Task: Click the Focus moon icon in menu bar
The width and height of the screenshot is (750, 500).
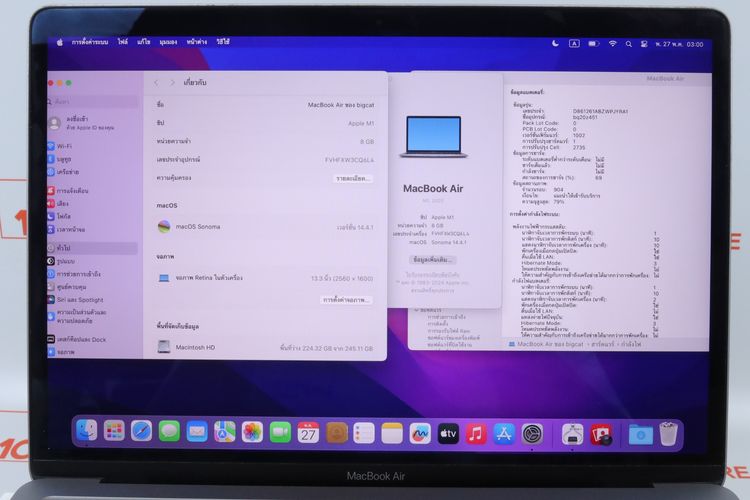Action: [555, 44]
